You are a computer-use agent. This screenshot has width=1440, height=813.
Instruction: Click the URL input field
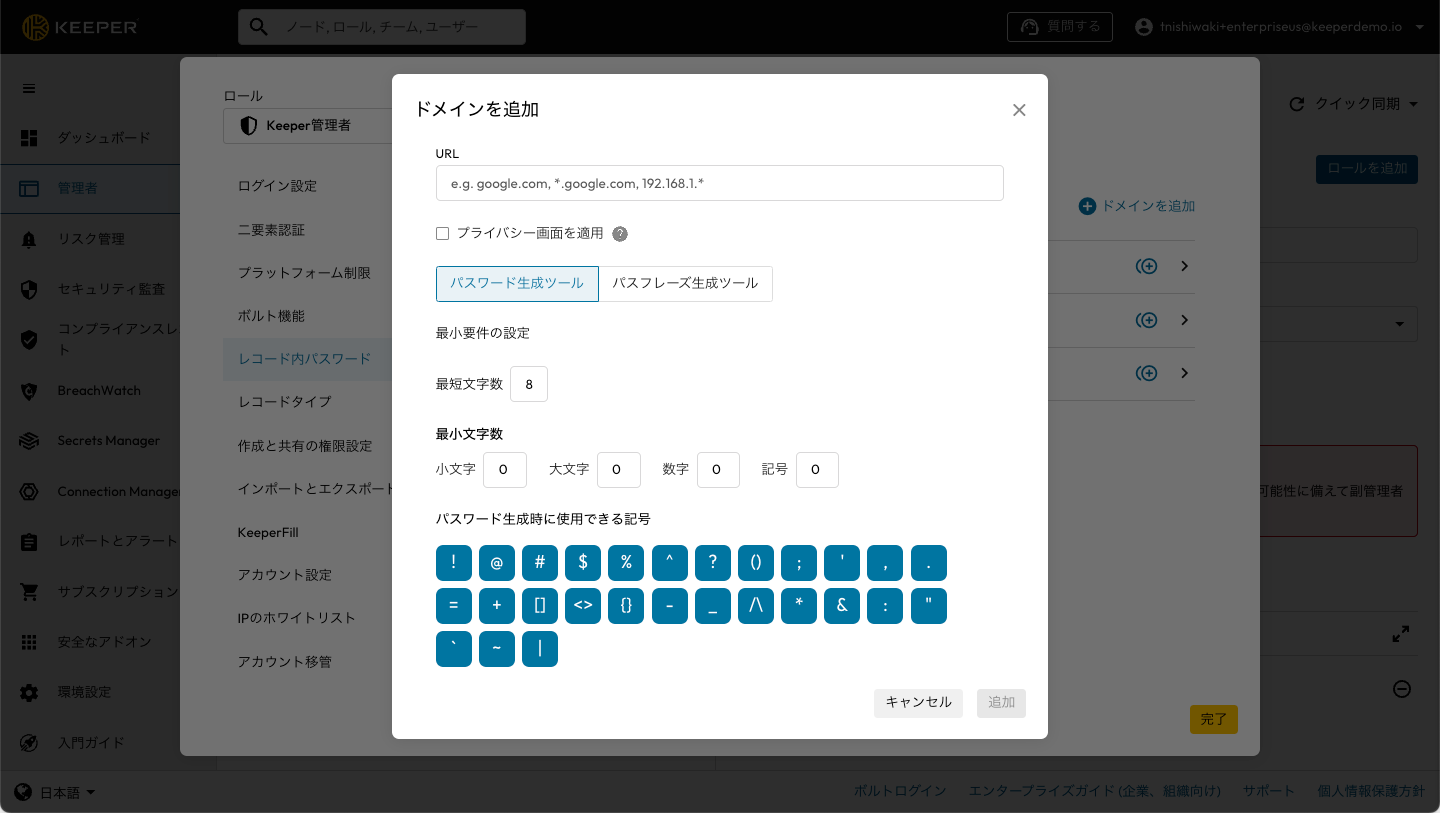[x=719, y=183]
